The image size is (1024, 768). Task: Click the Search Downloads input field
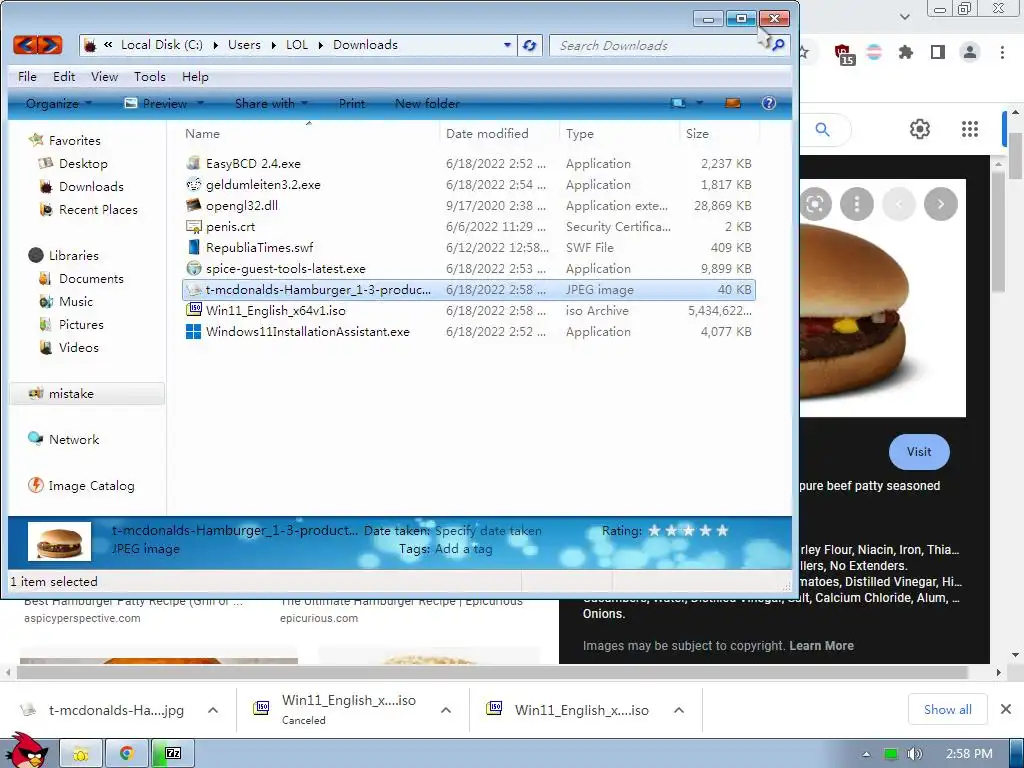[x=660, y=45]
